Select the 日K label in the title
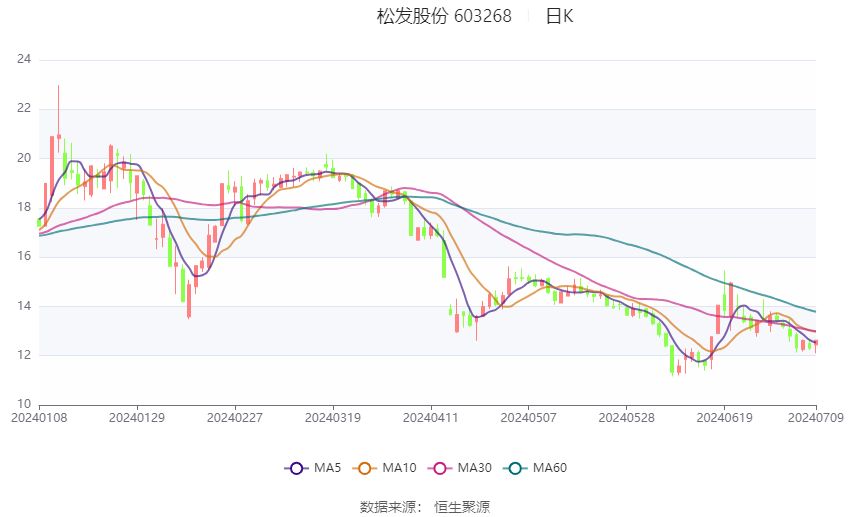 559,16
